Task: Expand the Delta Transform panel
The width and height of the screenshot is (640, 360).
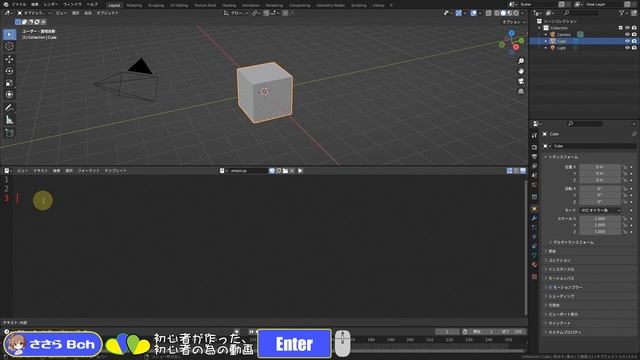Action: pos(573,242)
